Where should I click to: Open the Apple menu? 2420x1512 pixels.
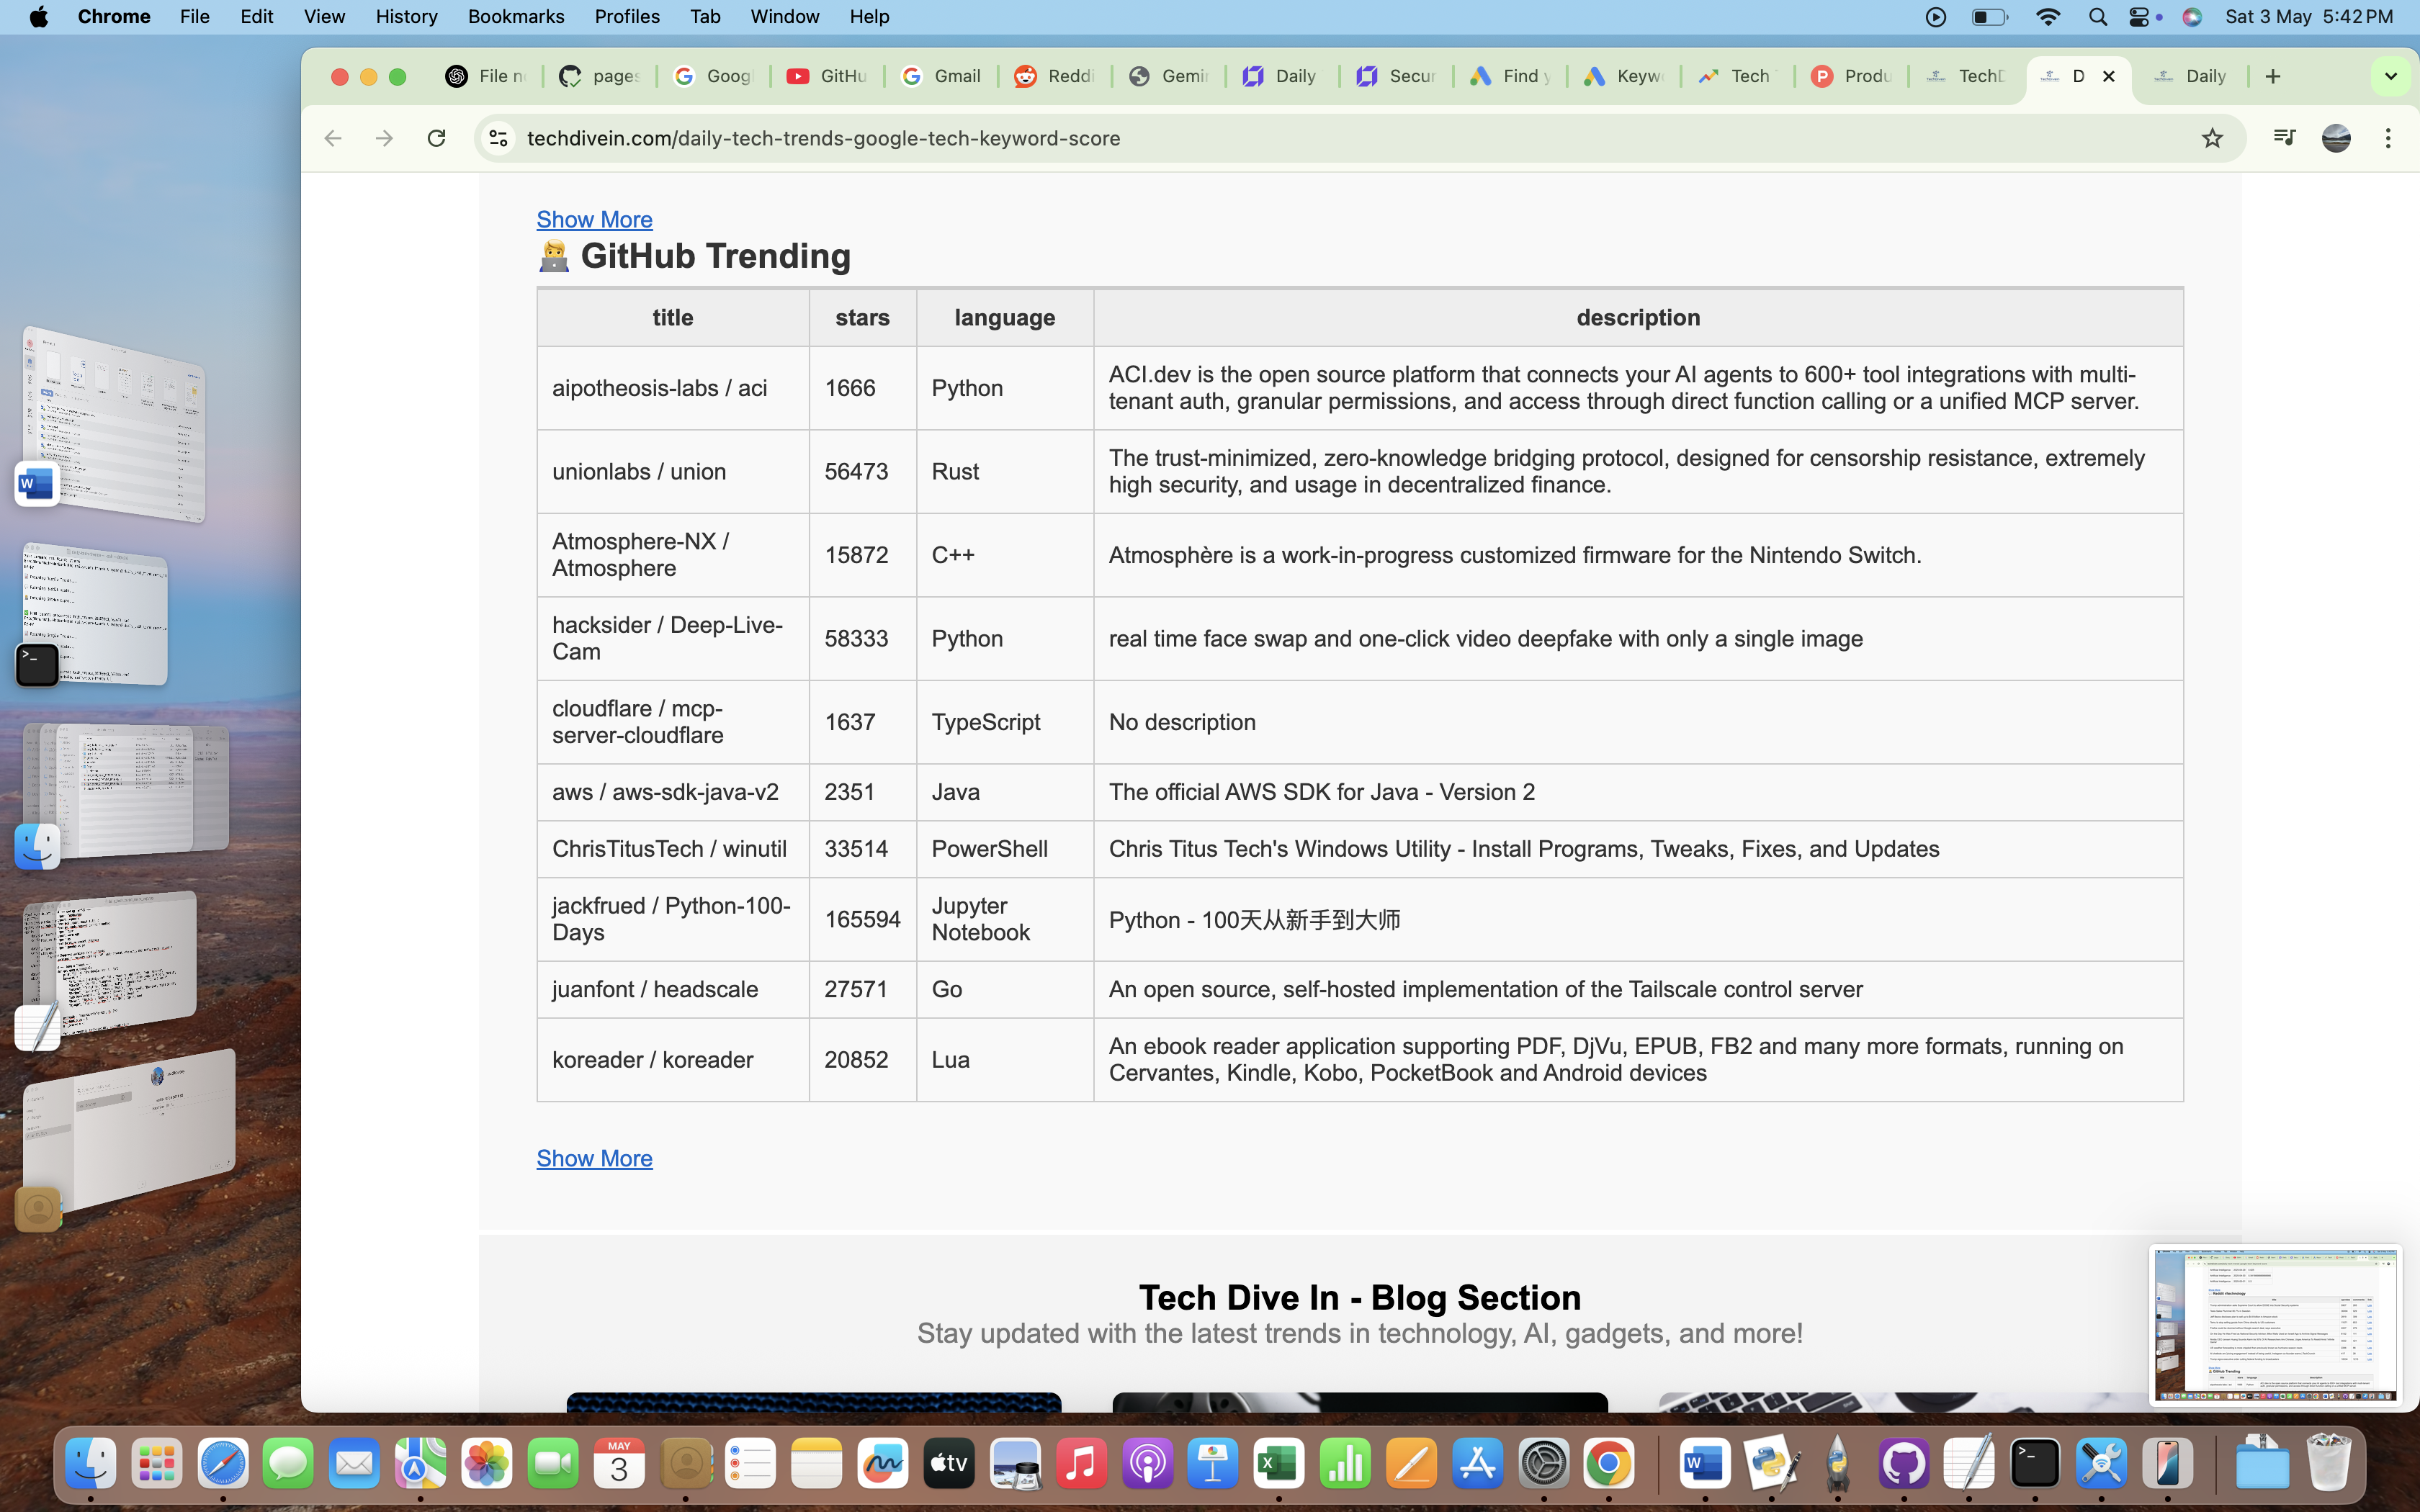[x=39, y=17]
